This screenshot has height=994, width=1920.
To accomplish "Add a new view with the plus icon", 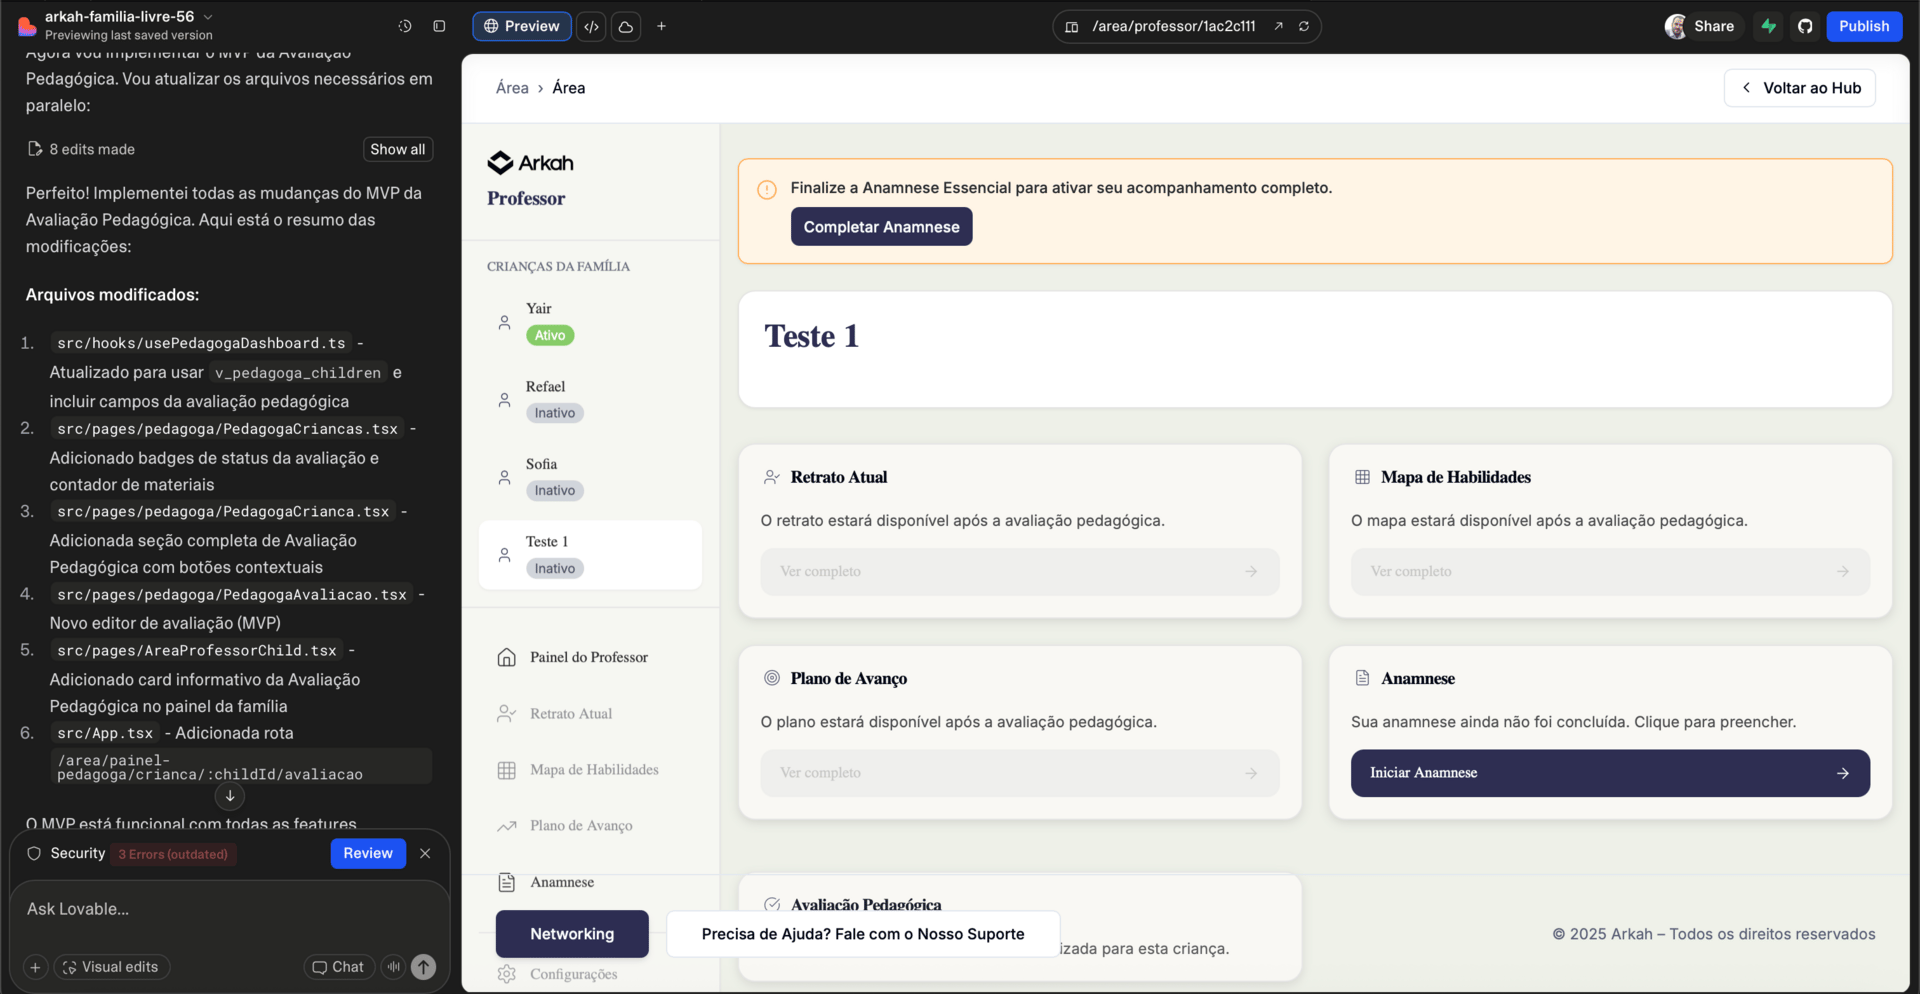I will [x=661, y=26].
